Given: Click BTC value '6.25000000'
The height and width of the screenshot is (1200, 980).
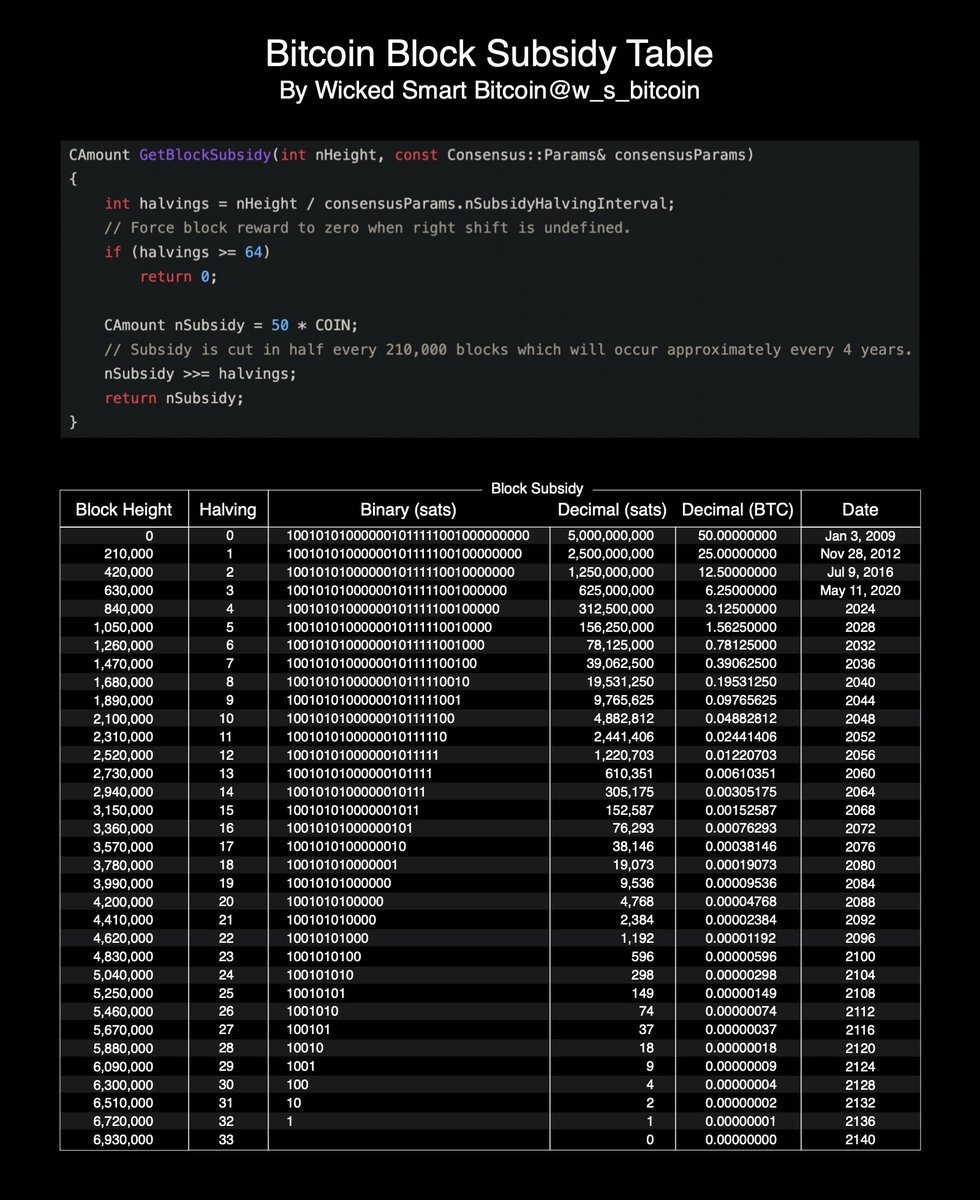Looking at the screenshot, I should [741, 591].
